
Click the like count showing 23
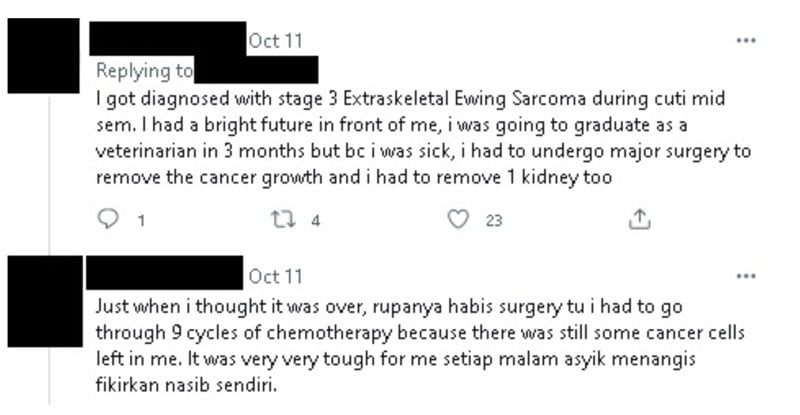pos(494,221)
